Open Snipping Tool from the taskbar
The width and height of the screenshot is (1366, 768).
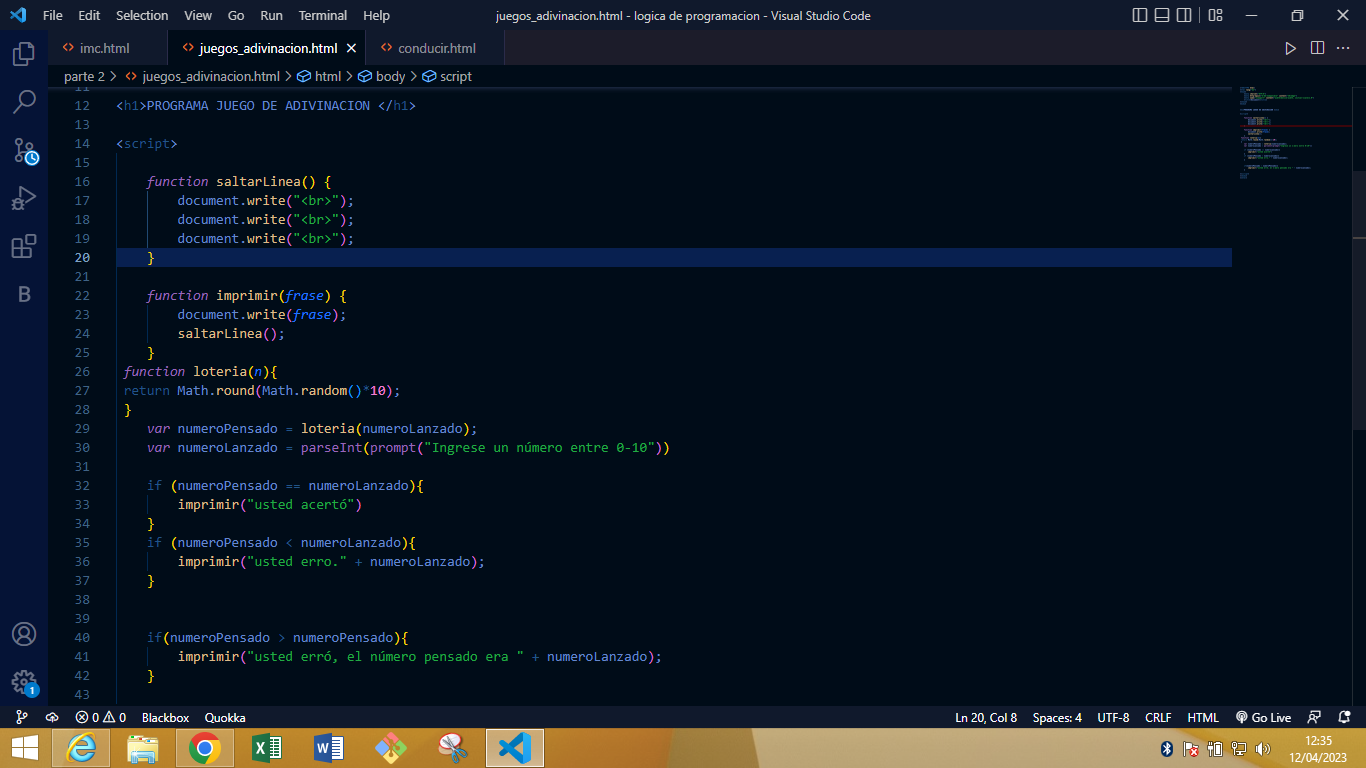point(453,748)
